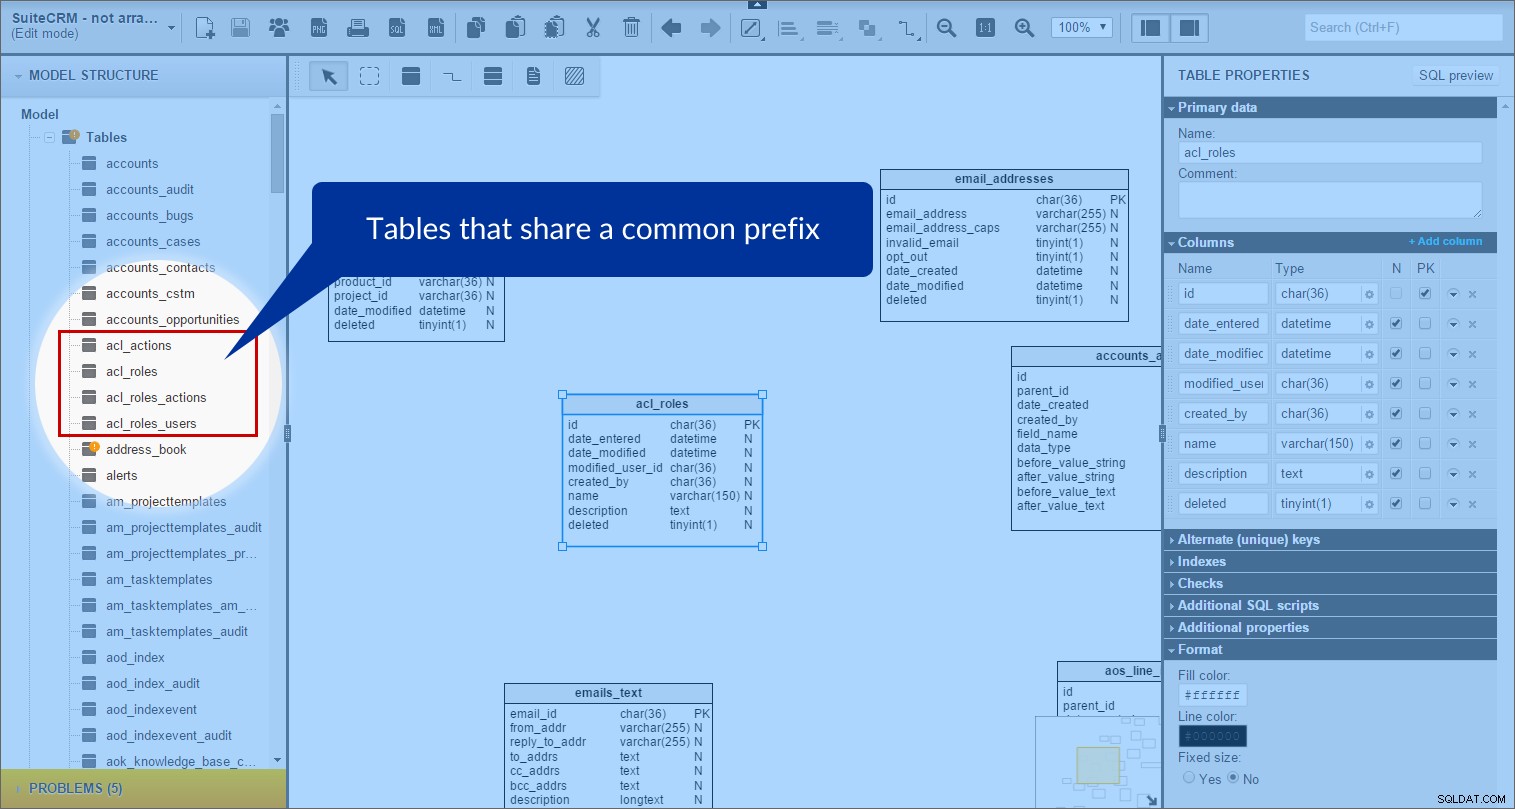Open the SuiteCRM model title dropdown arrow

tap(171, 28)
